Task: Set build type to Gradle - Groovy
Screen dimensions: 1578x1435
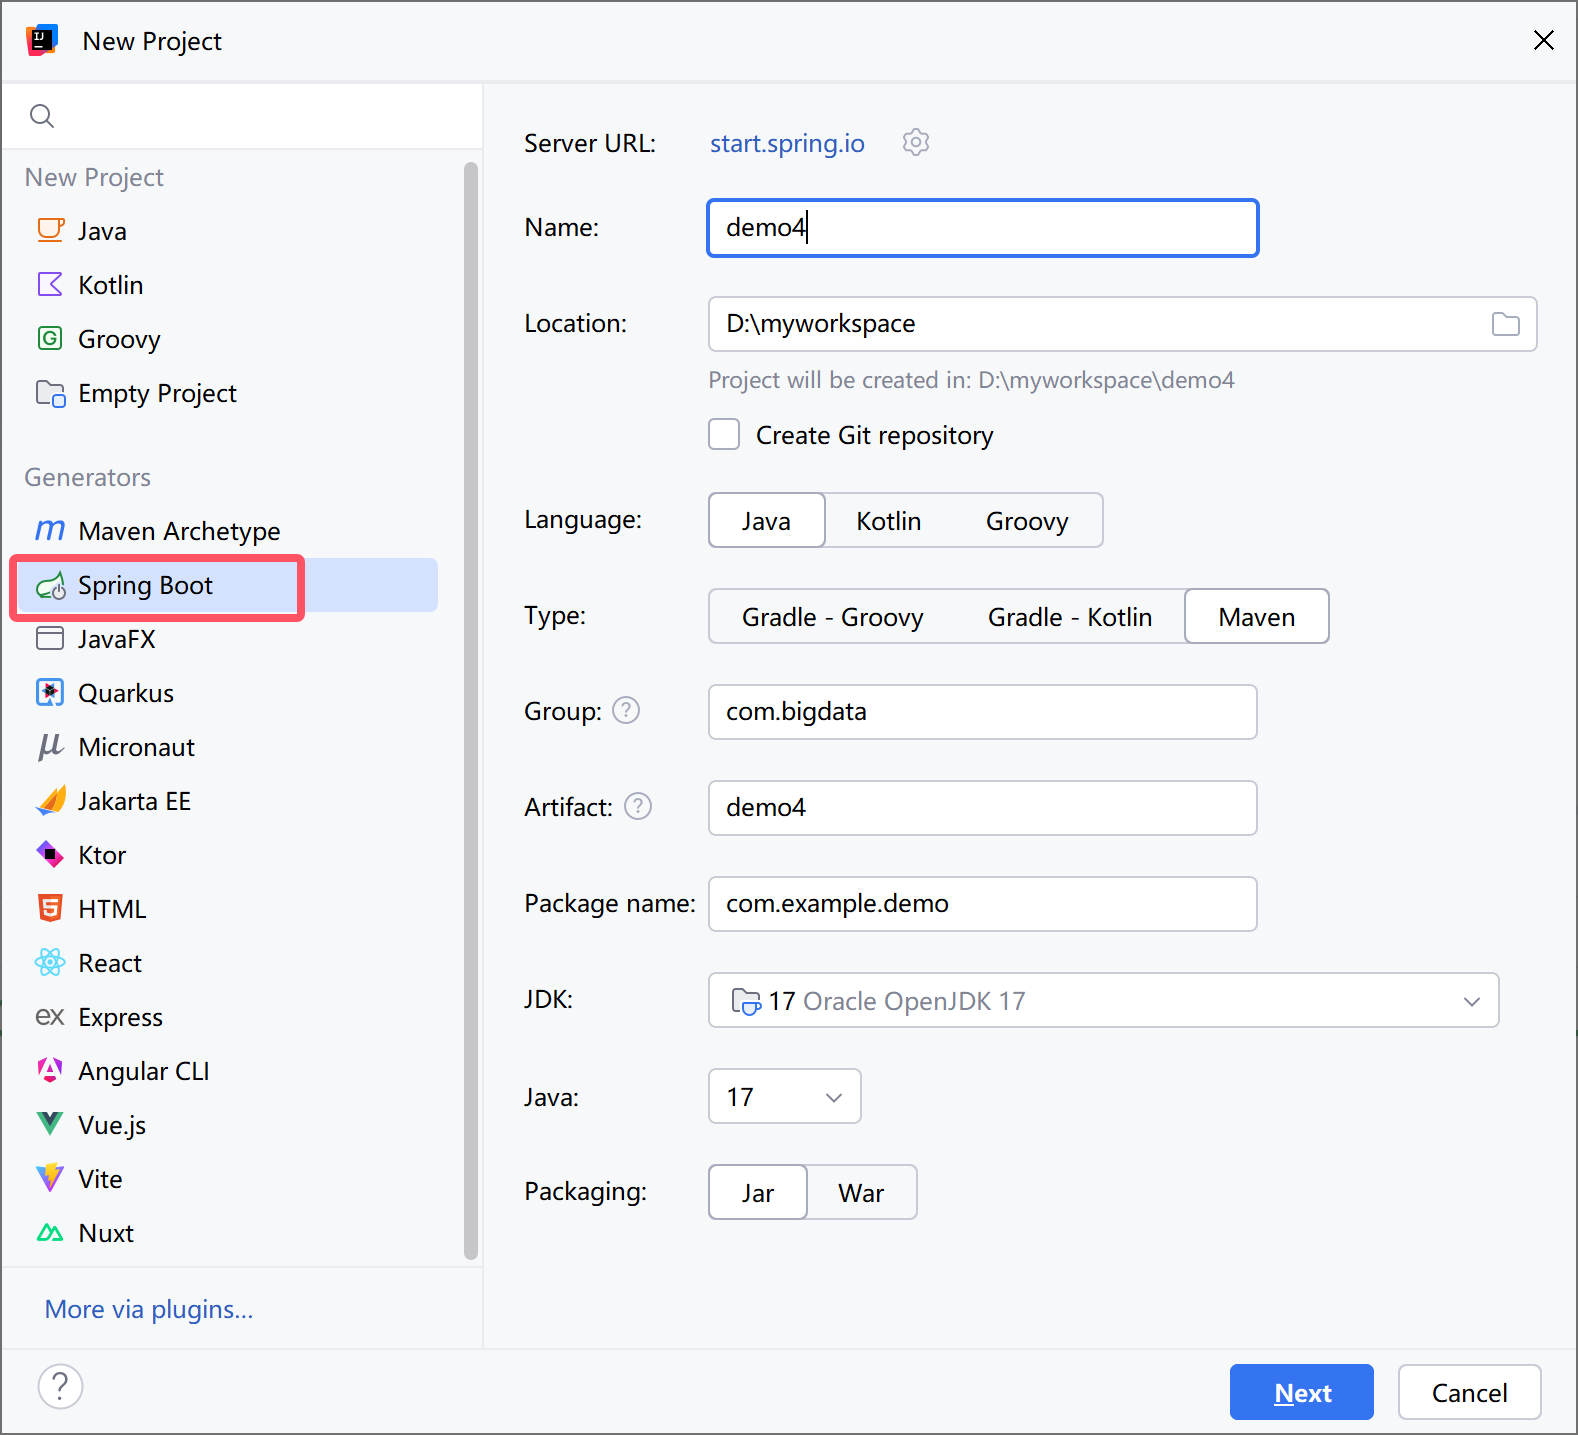Action: click(832, 617)
